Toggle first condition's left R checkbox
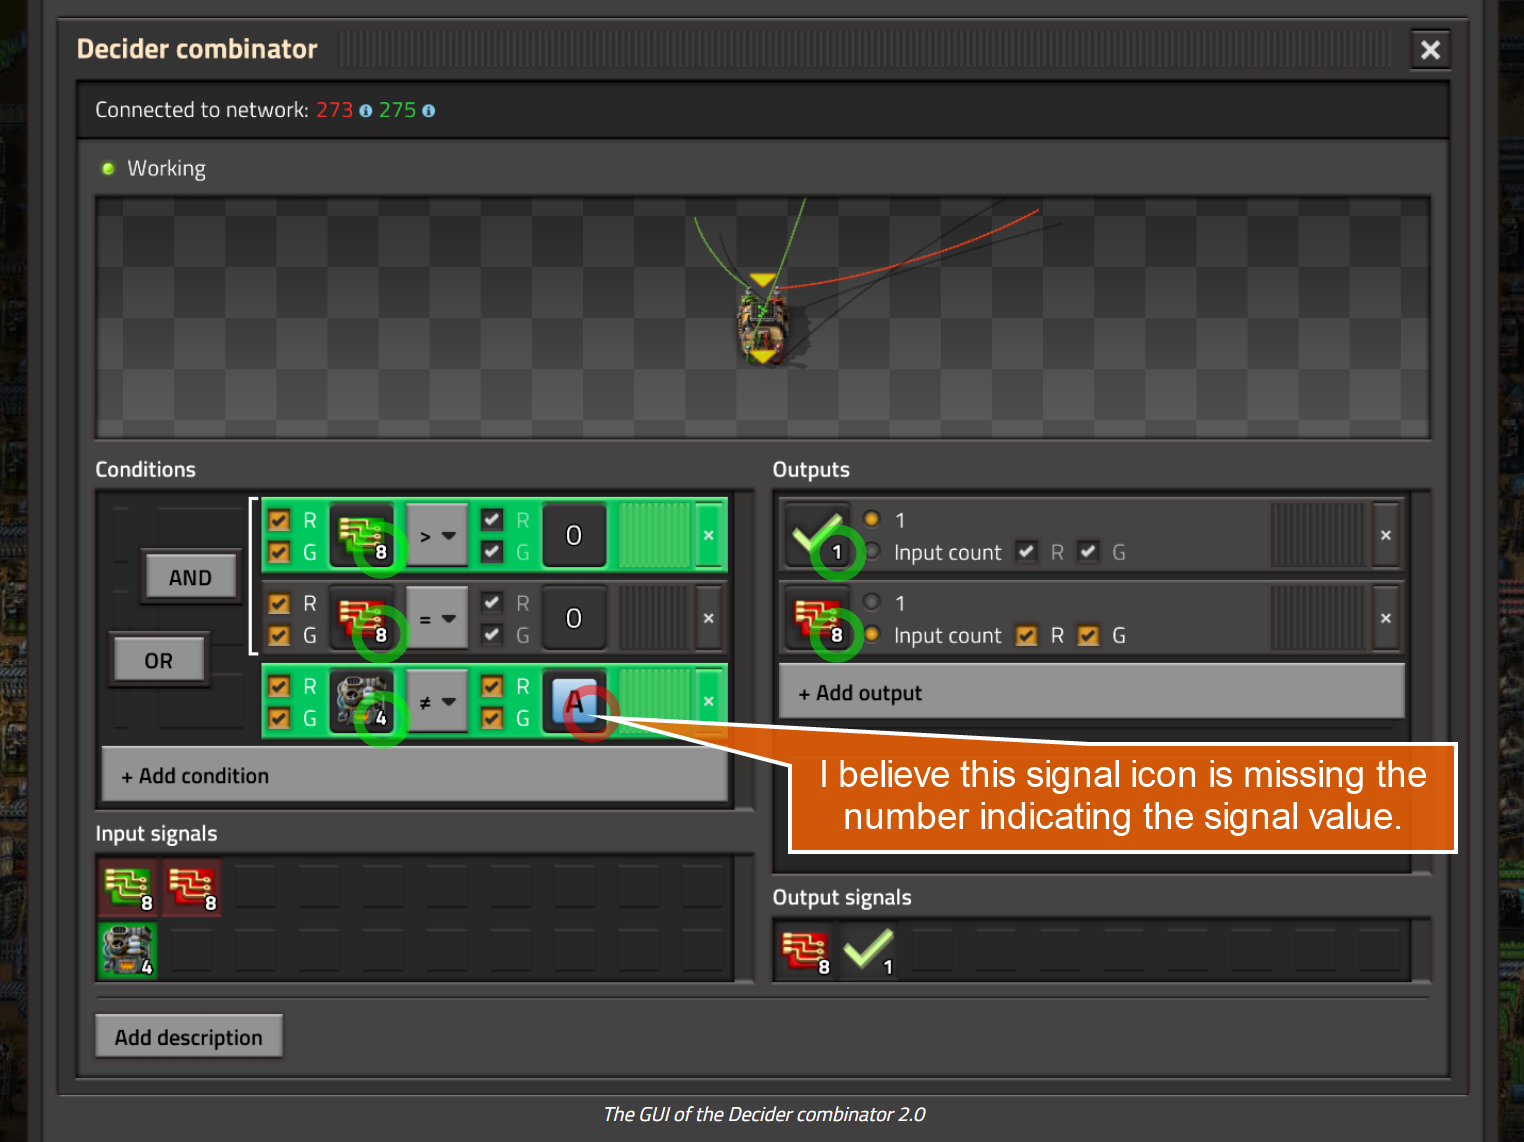Screen dimensions: 1524x1142 (280, 520)
